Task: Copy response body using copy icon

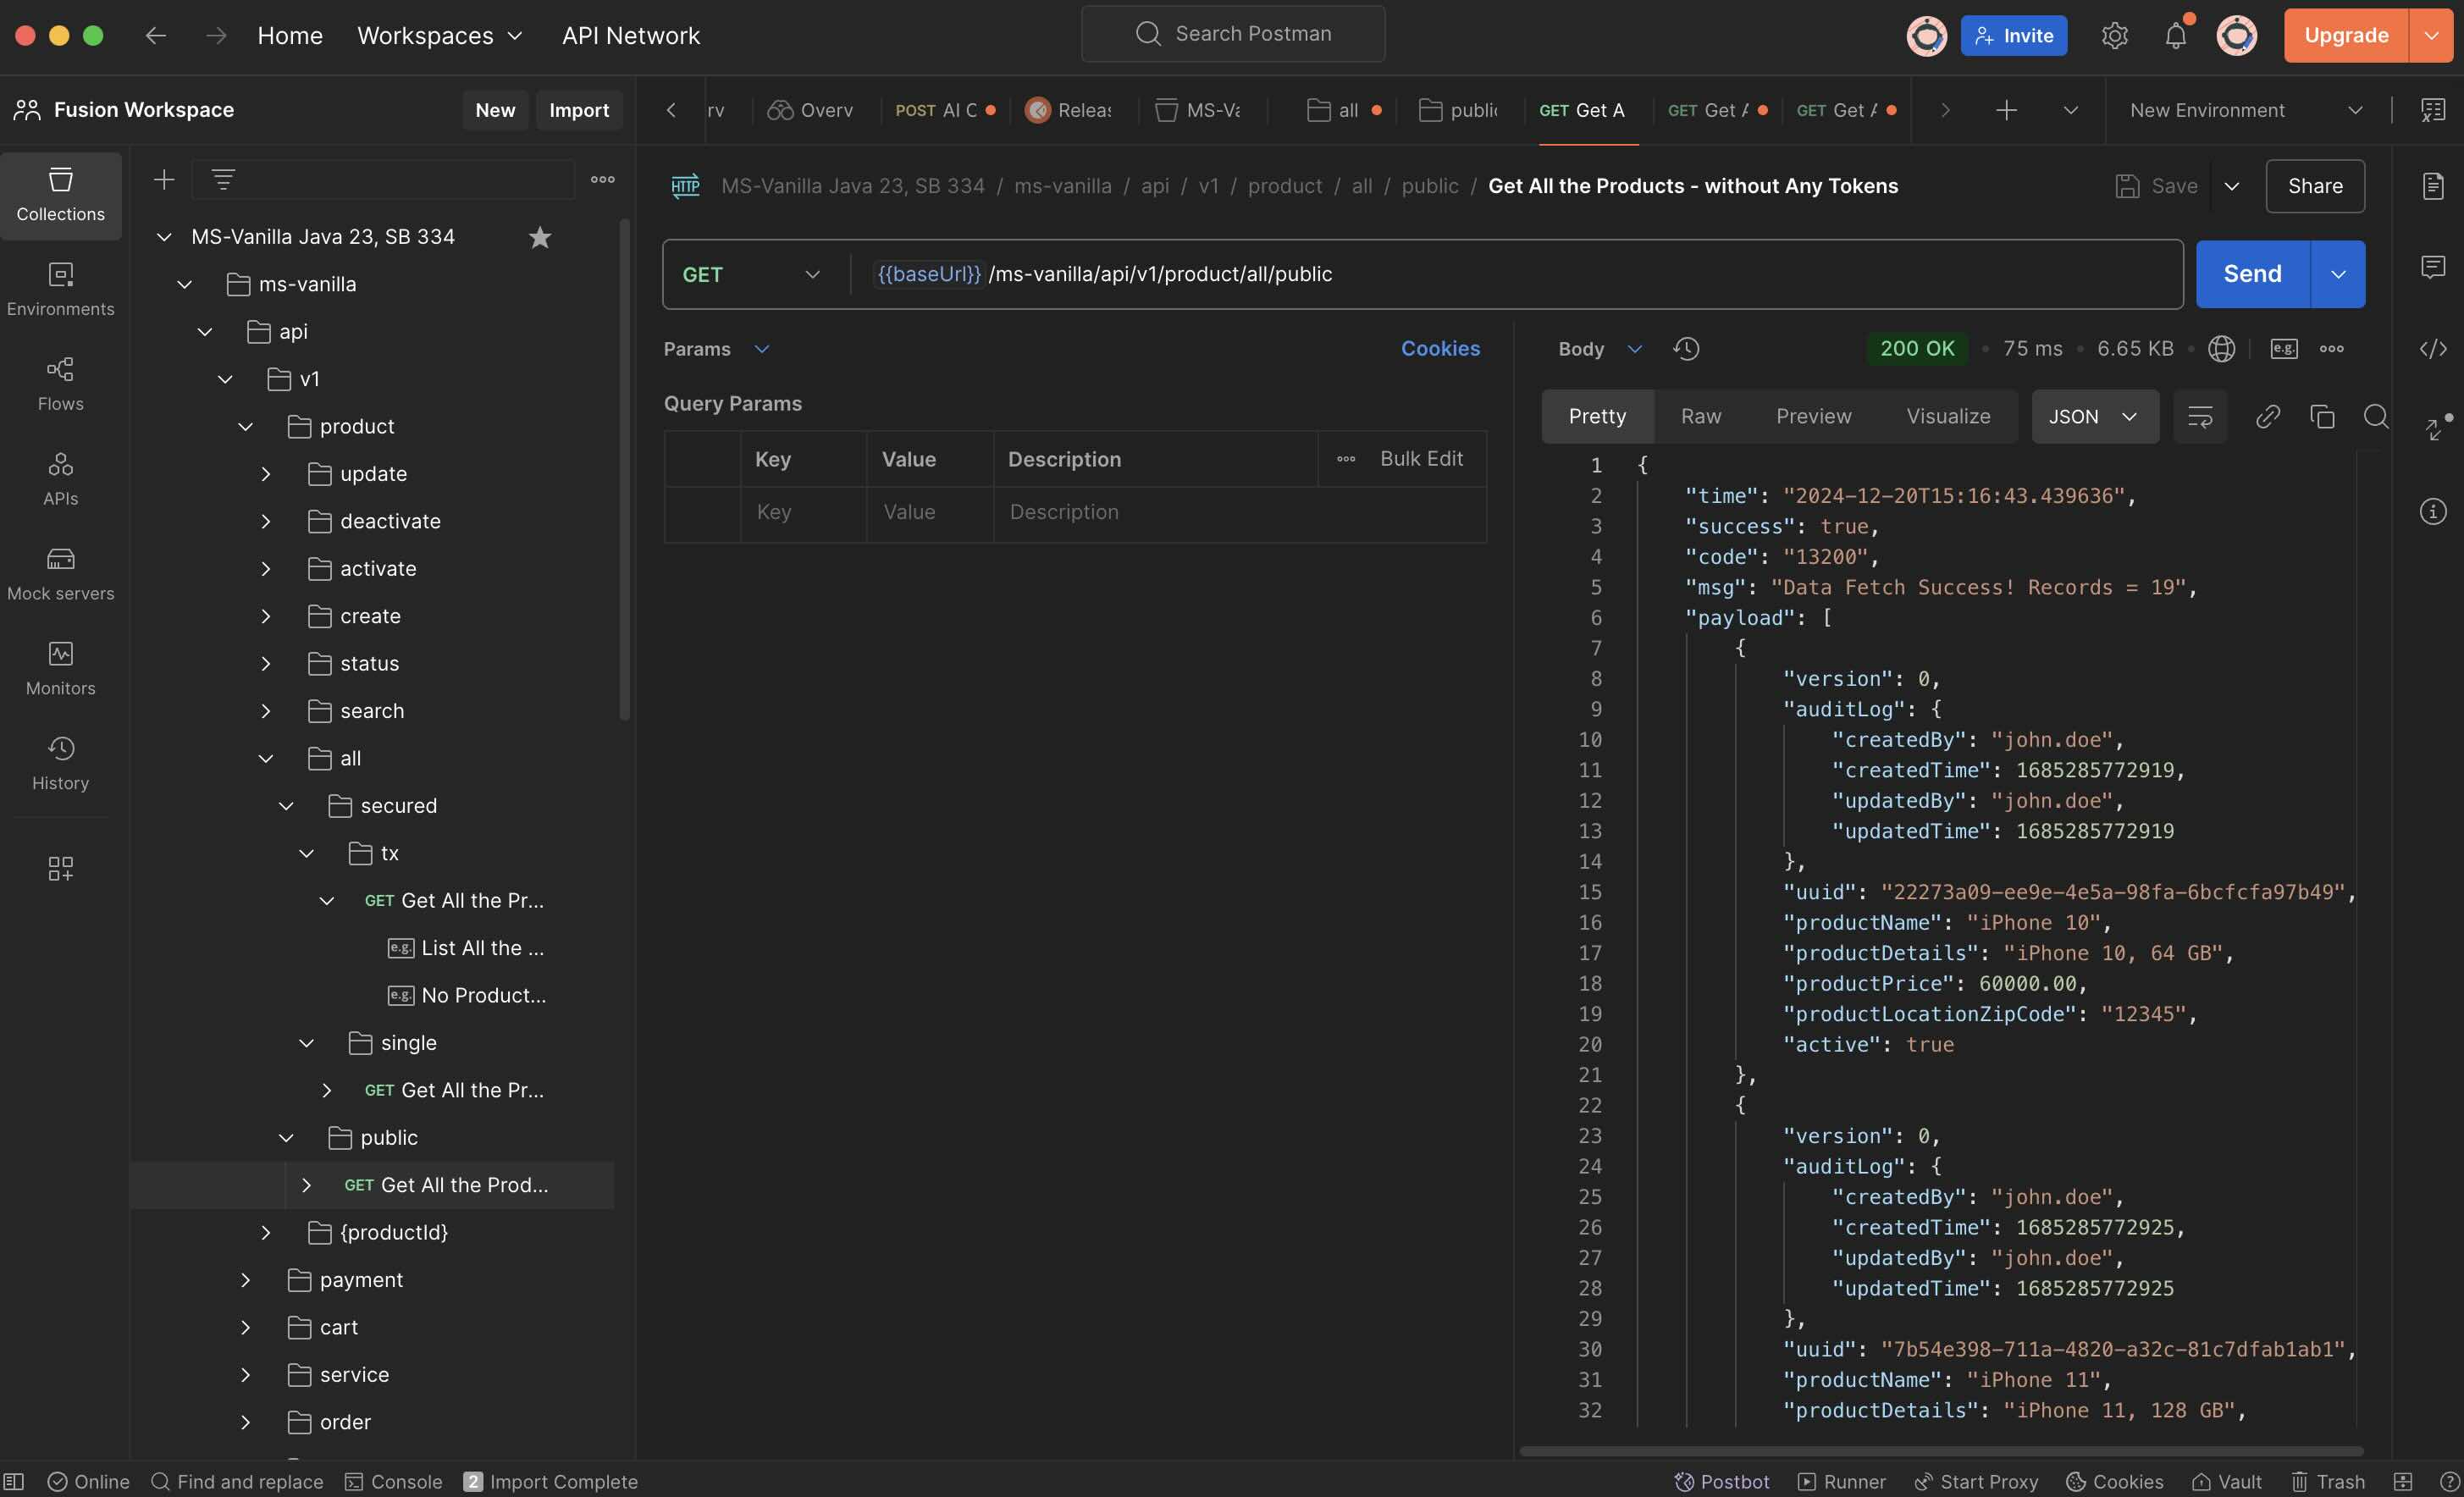Action: [2322, 416]
